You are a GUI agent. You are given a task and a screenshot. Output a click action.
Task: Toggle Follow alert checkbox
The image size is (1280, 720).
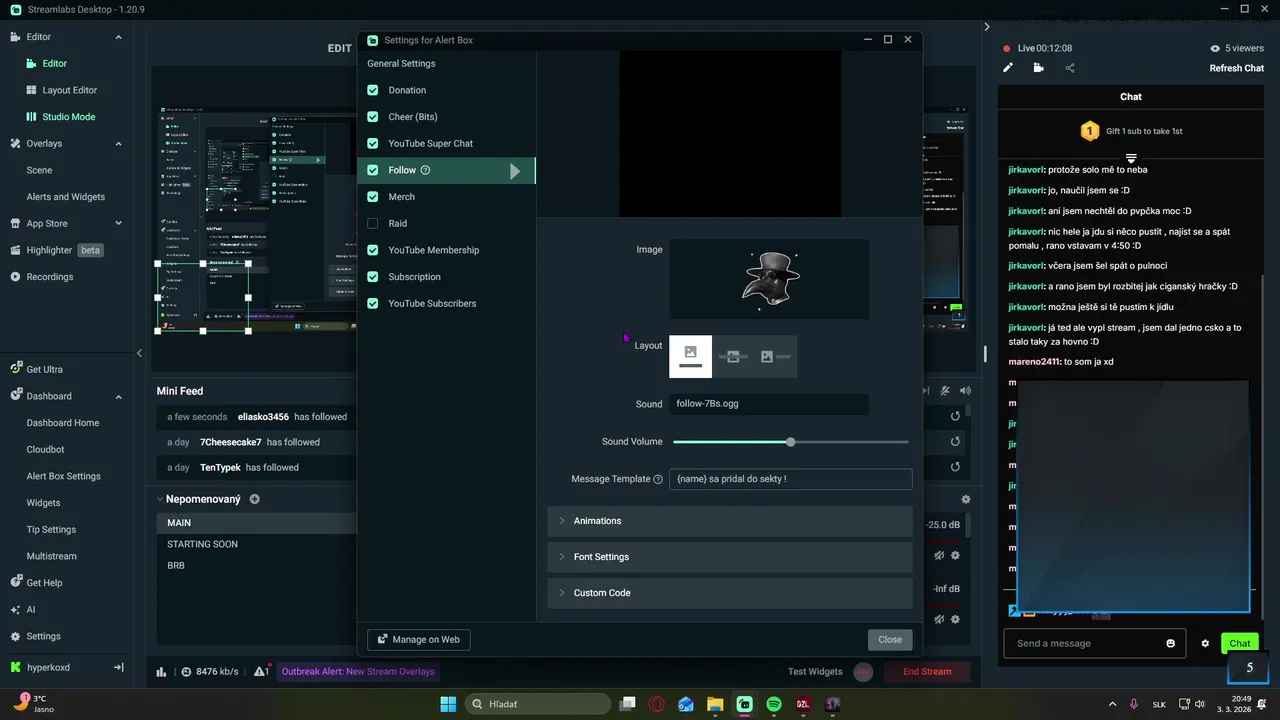[x=373, y=170]
